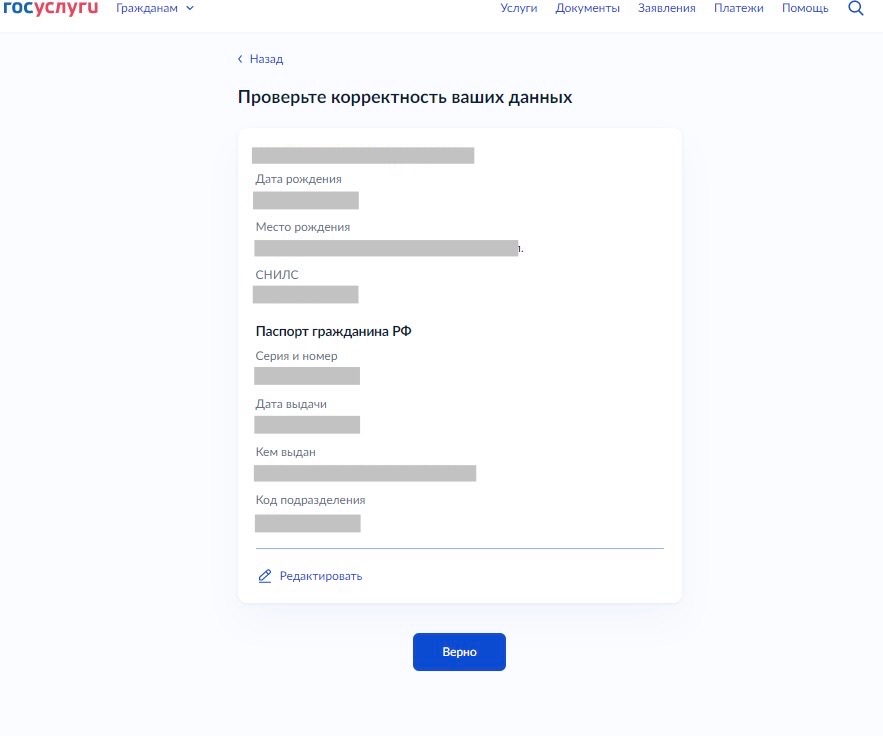
Task: Click the redacted full name field
Action: click(363, 155)
